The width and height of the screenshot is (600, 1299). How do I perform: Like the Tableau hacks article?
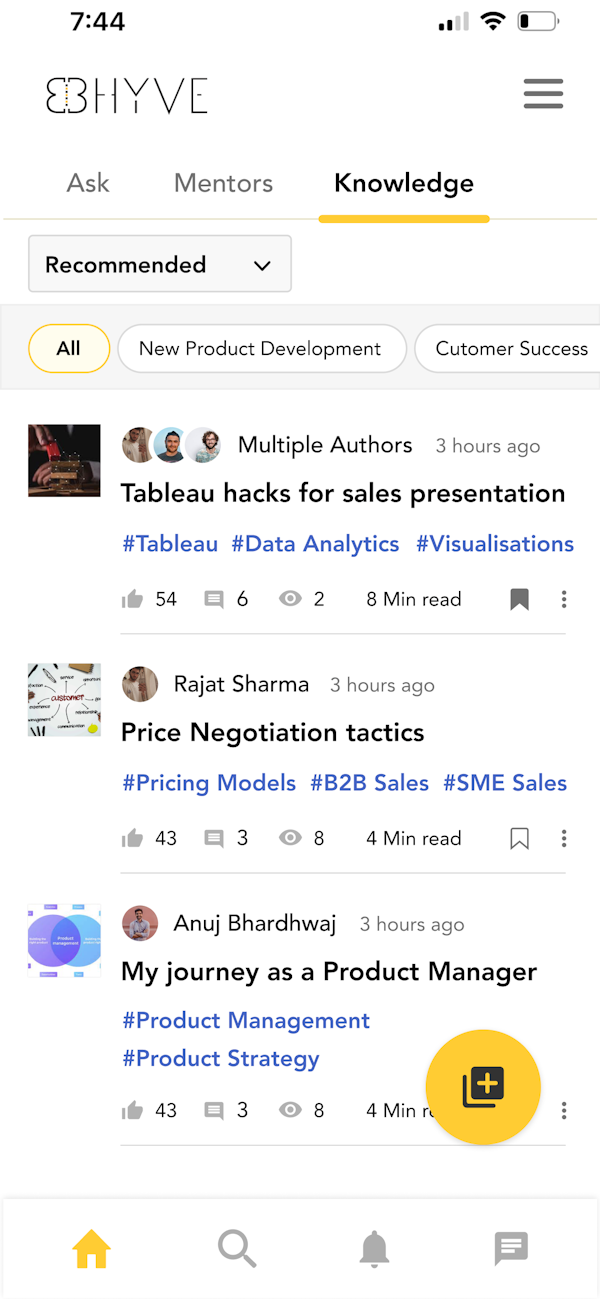click(x=132, y=599)
